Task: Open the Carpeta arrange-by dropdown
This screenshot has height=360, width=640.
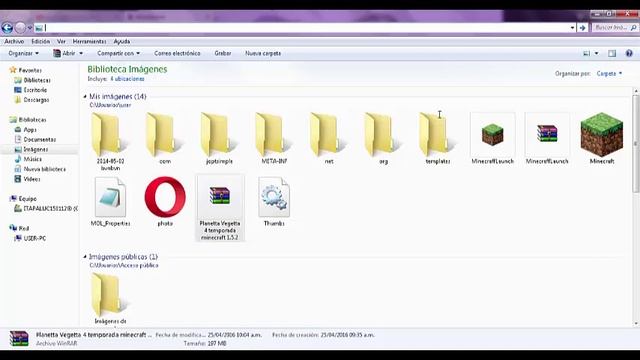Action: [x=609, y=73]
